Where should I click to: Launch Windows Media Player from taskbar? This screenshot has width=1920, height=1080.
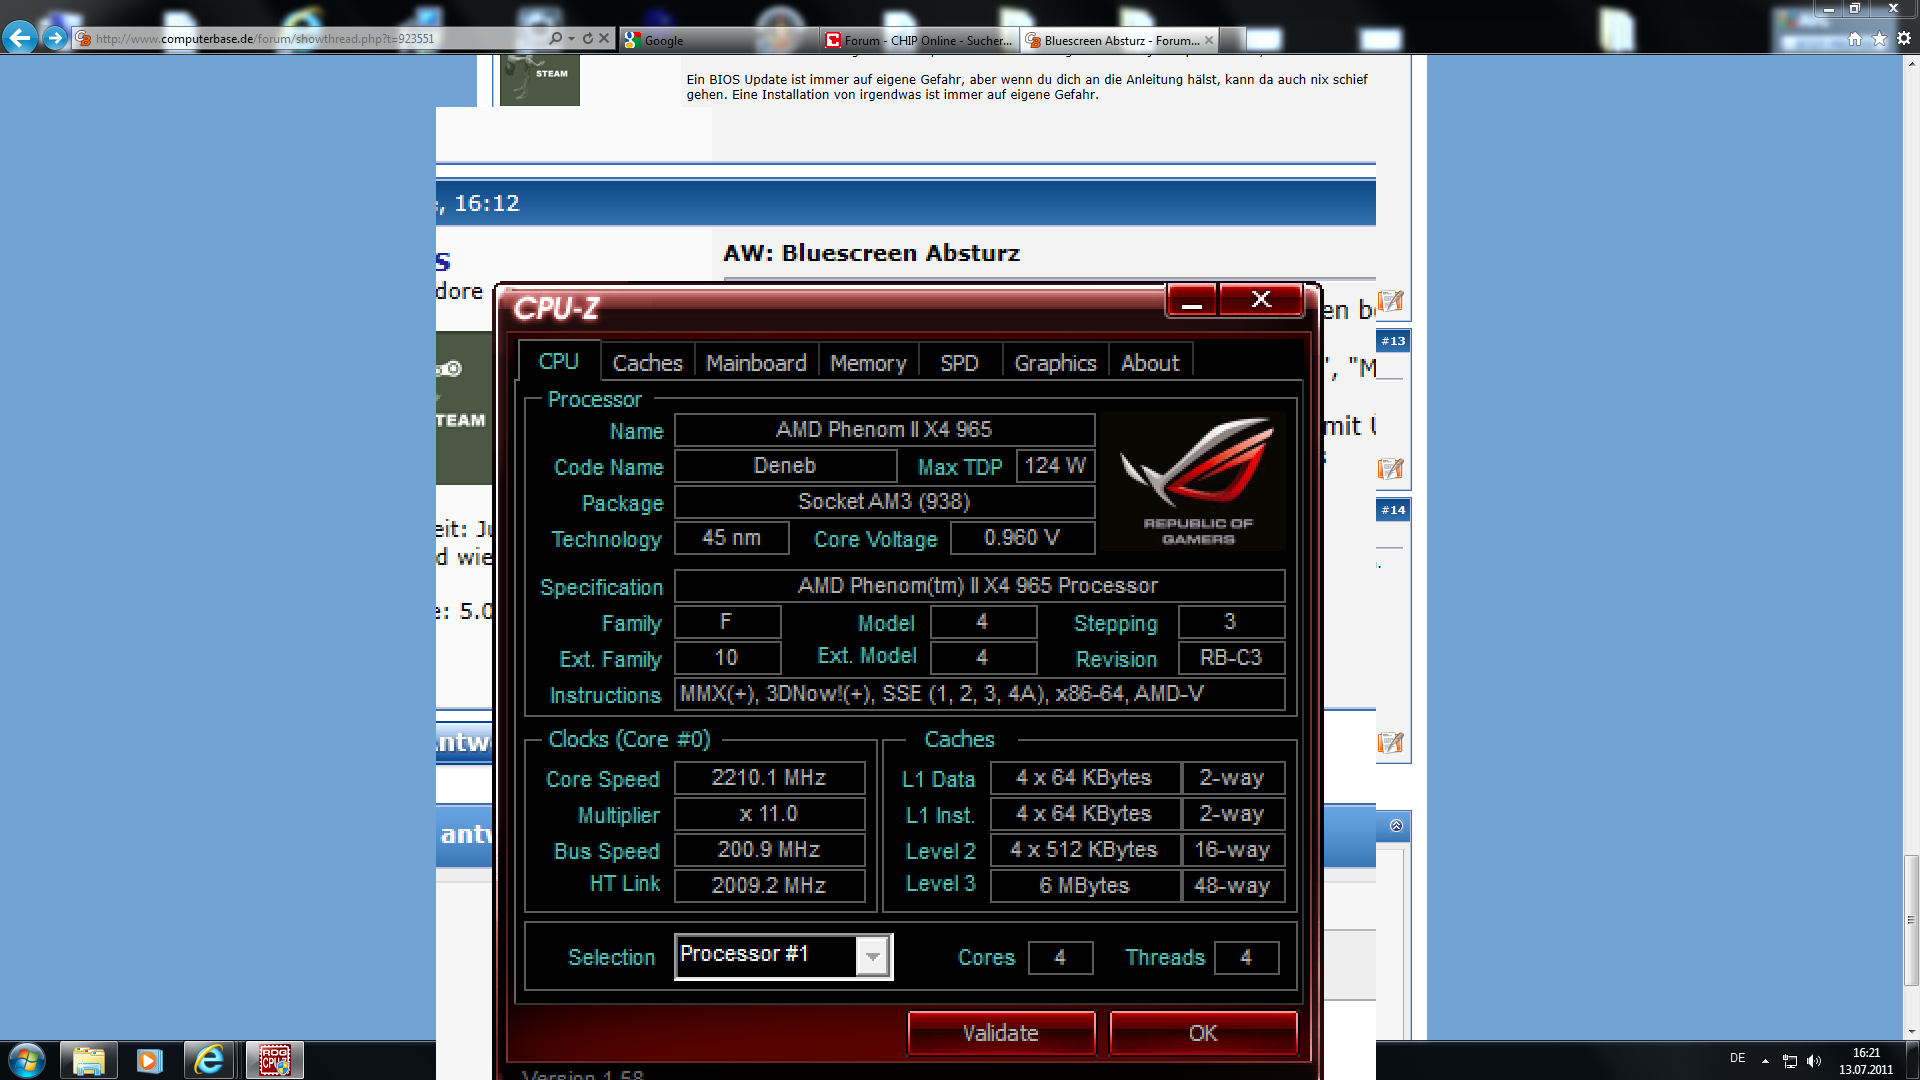(149, 1060)
